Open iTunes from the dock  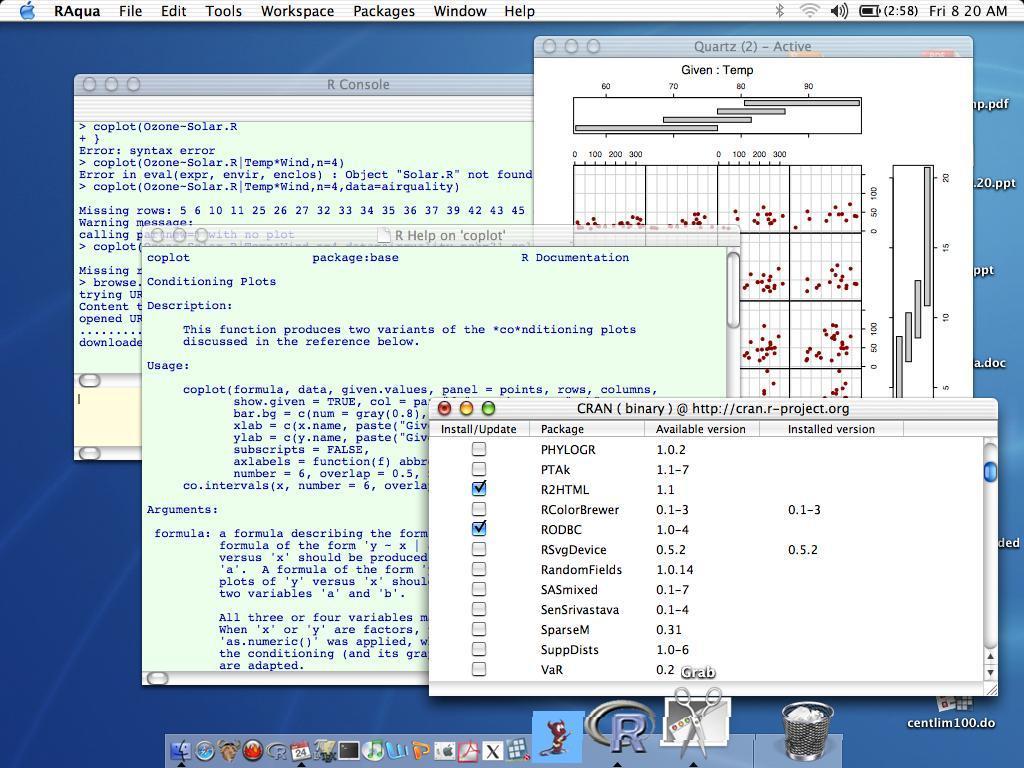(x=373, y=750)
